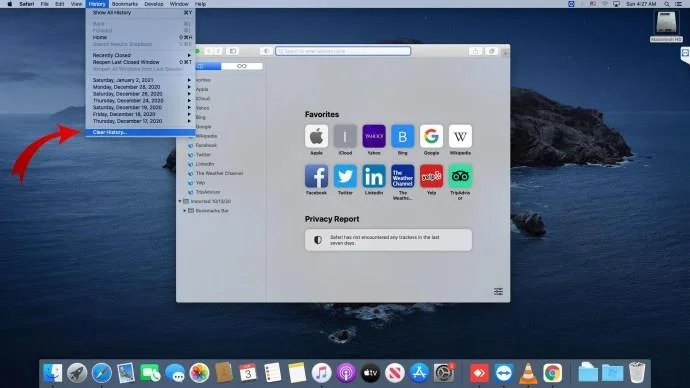Expand Saturday, January 2, 2021 history submenu

(x=140, y=80)
